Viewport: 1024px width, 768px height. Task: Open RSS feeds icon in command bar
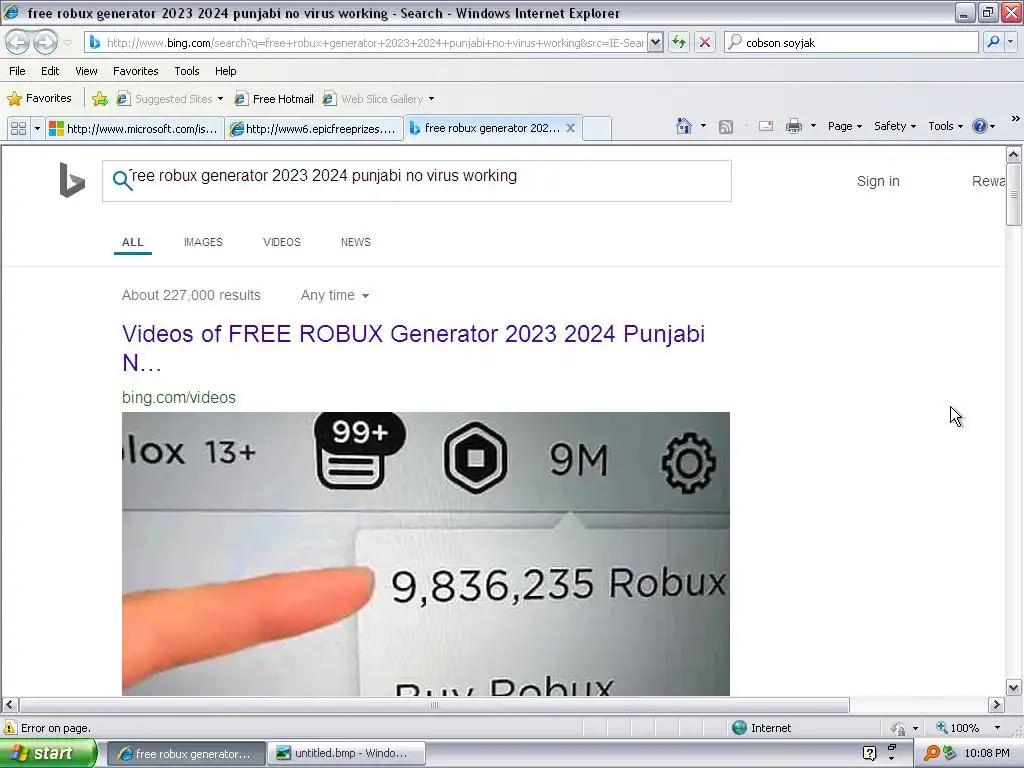(x=726, y=127)
